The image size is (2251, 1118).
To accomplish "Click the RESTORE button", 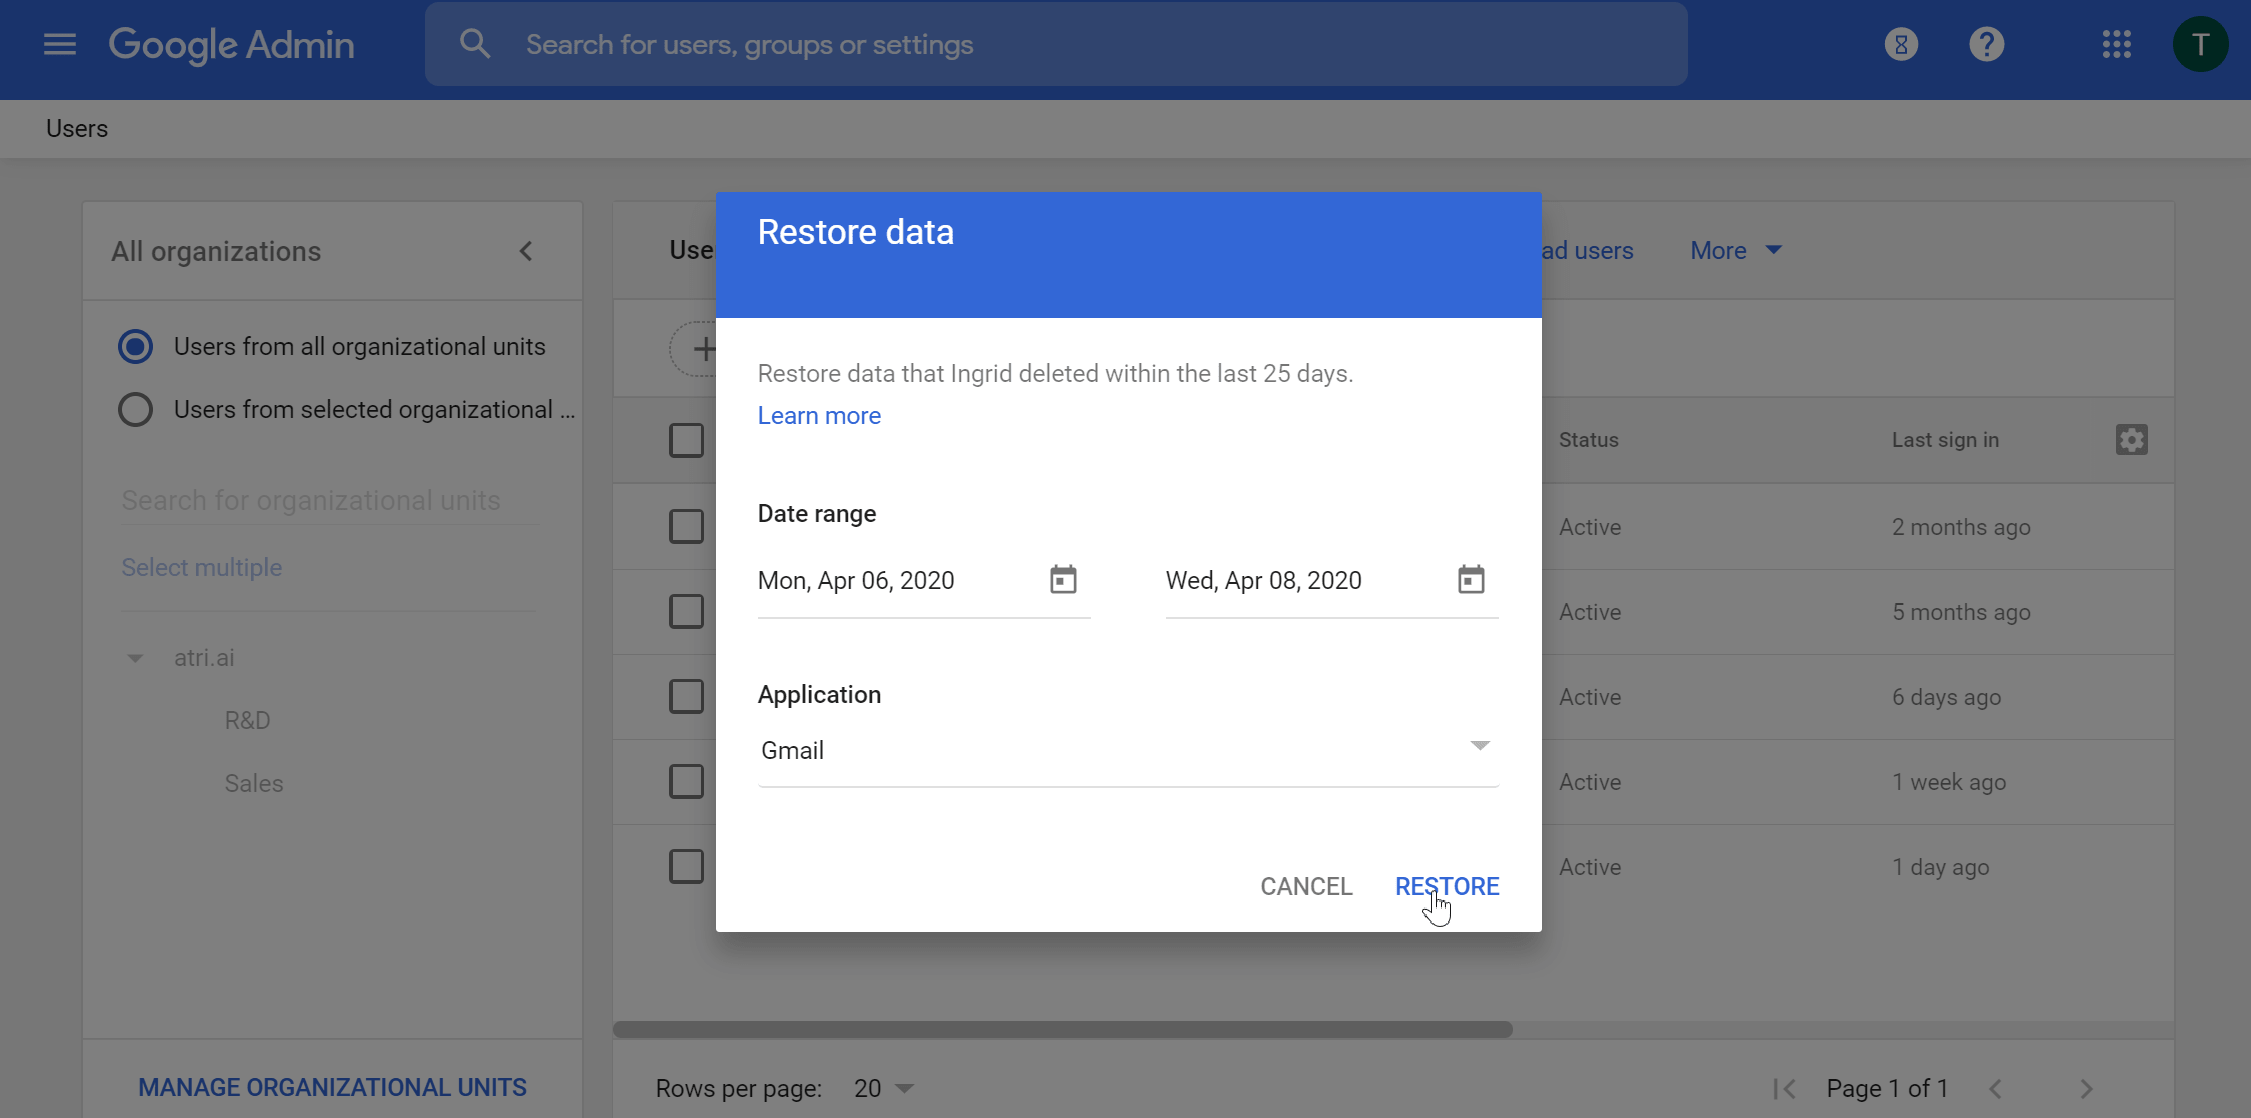I will click(x=1446, y=887).
